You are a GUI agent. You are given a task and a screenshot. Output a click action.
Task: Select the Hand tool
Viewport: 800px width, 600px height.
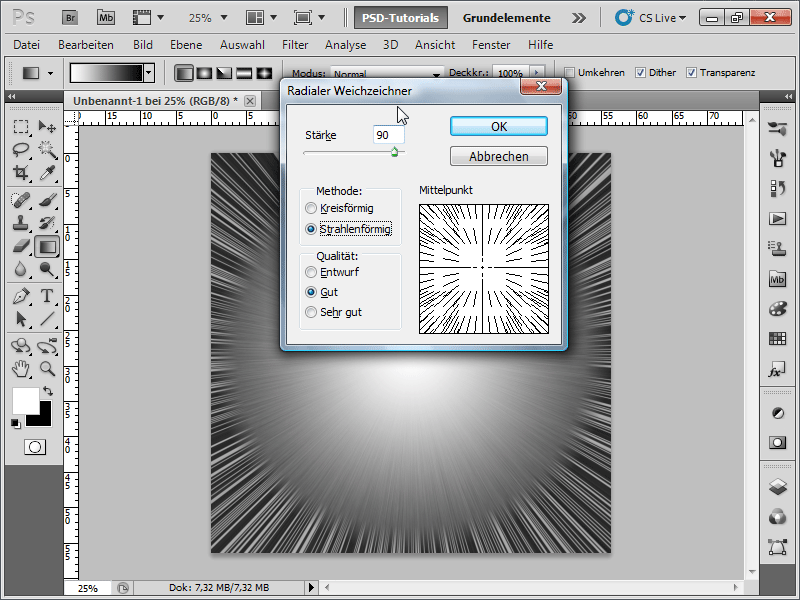coord(21,368)
